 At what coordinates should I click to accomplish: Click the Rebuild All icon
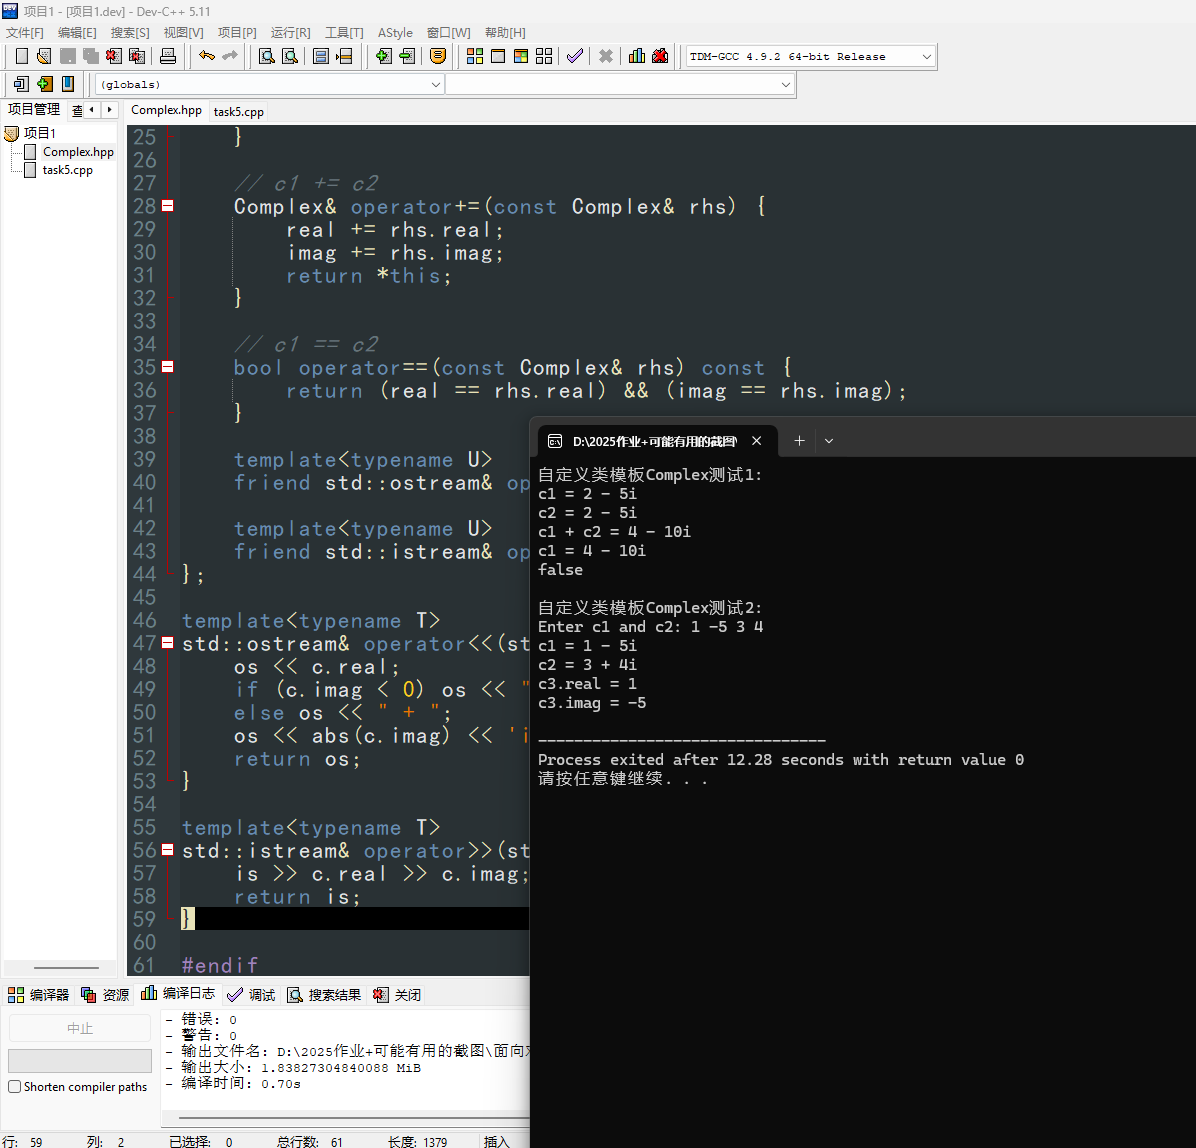544,56
